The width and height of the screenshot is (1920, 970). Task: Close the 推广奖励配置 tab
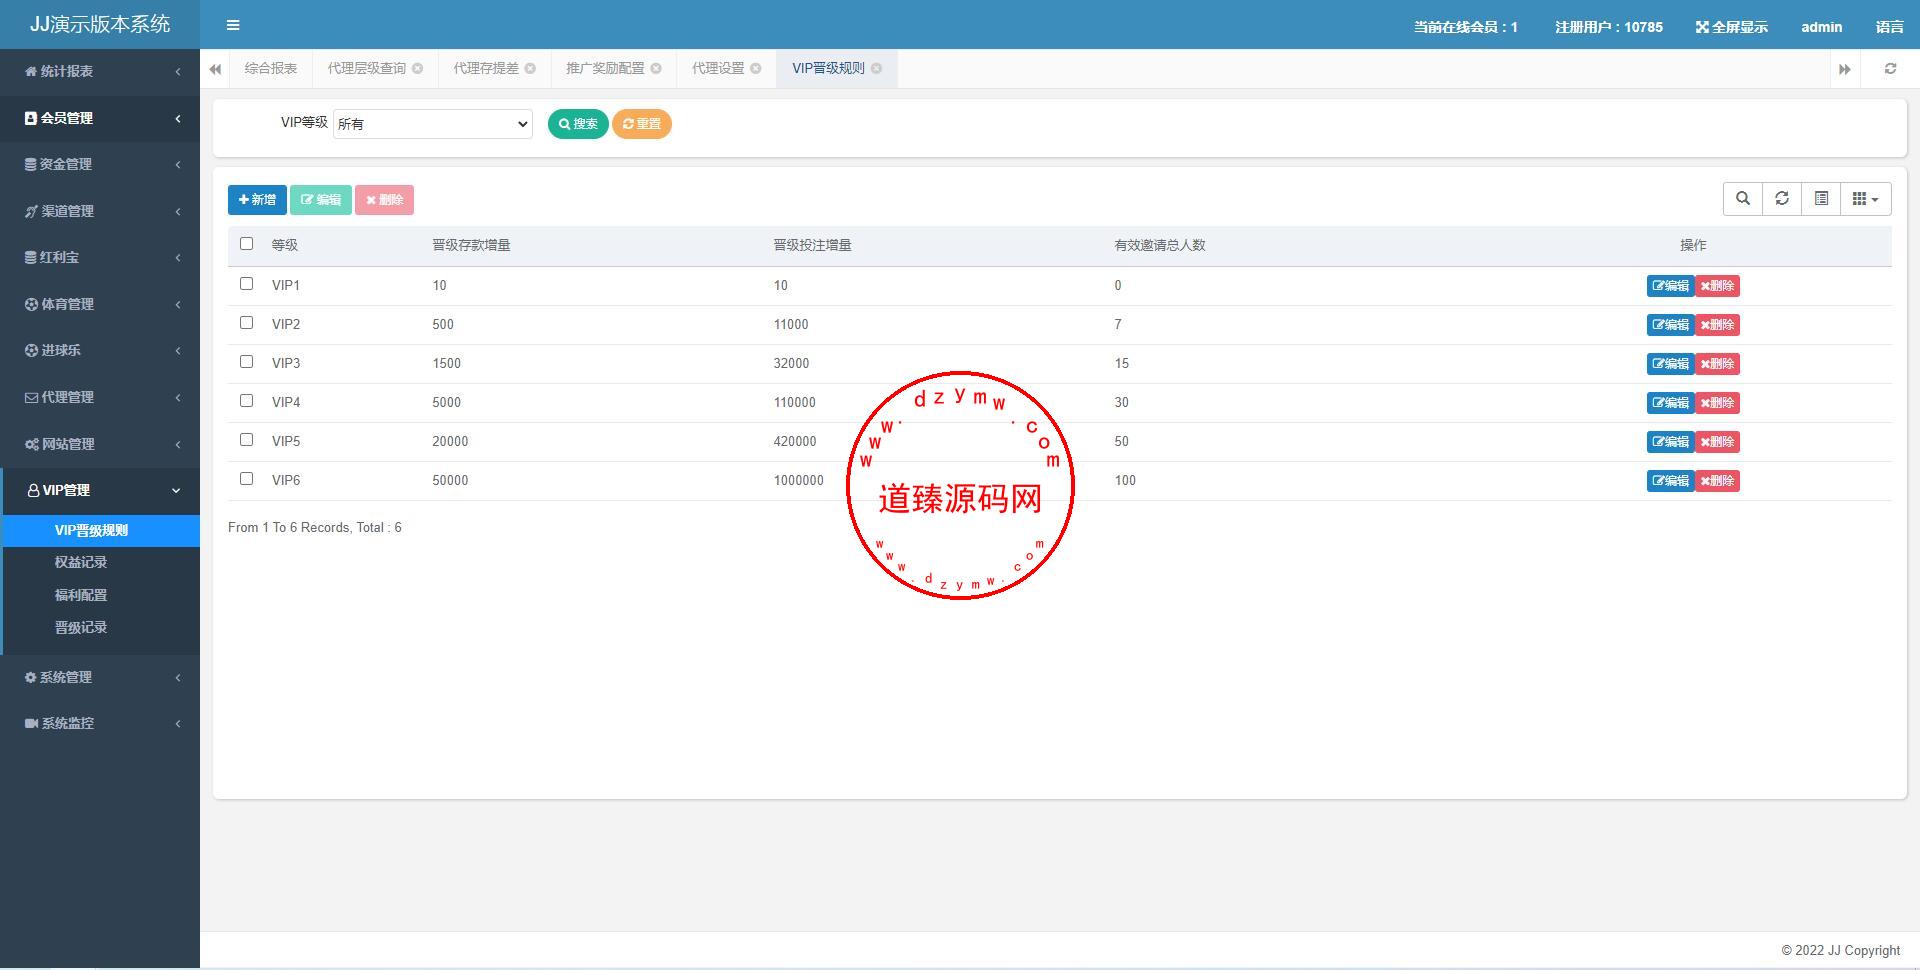(656, 68)
